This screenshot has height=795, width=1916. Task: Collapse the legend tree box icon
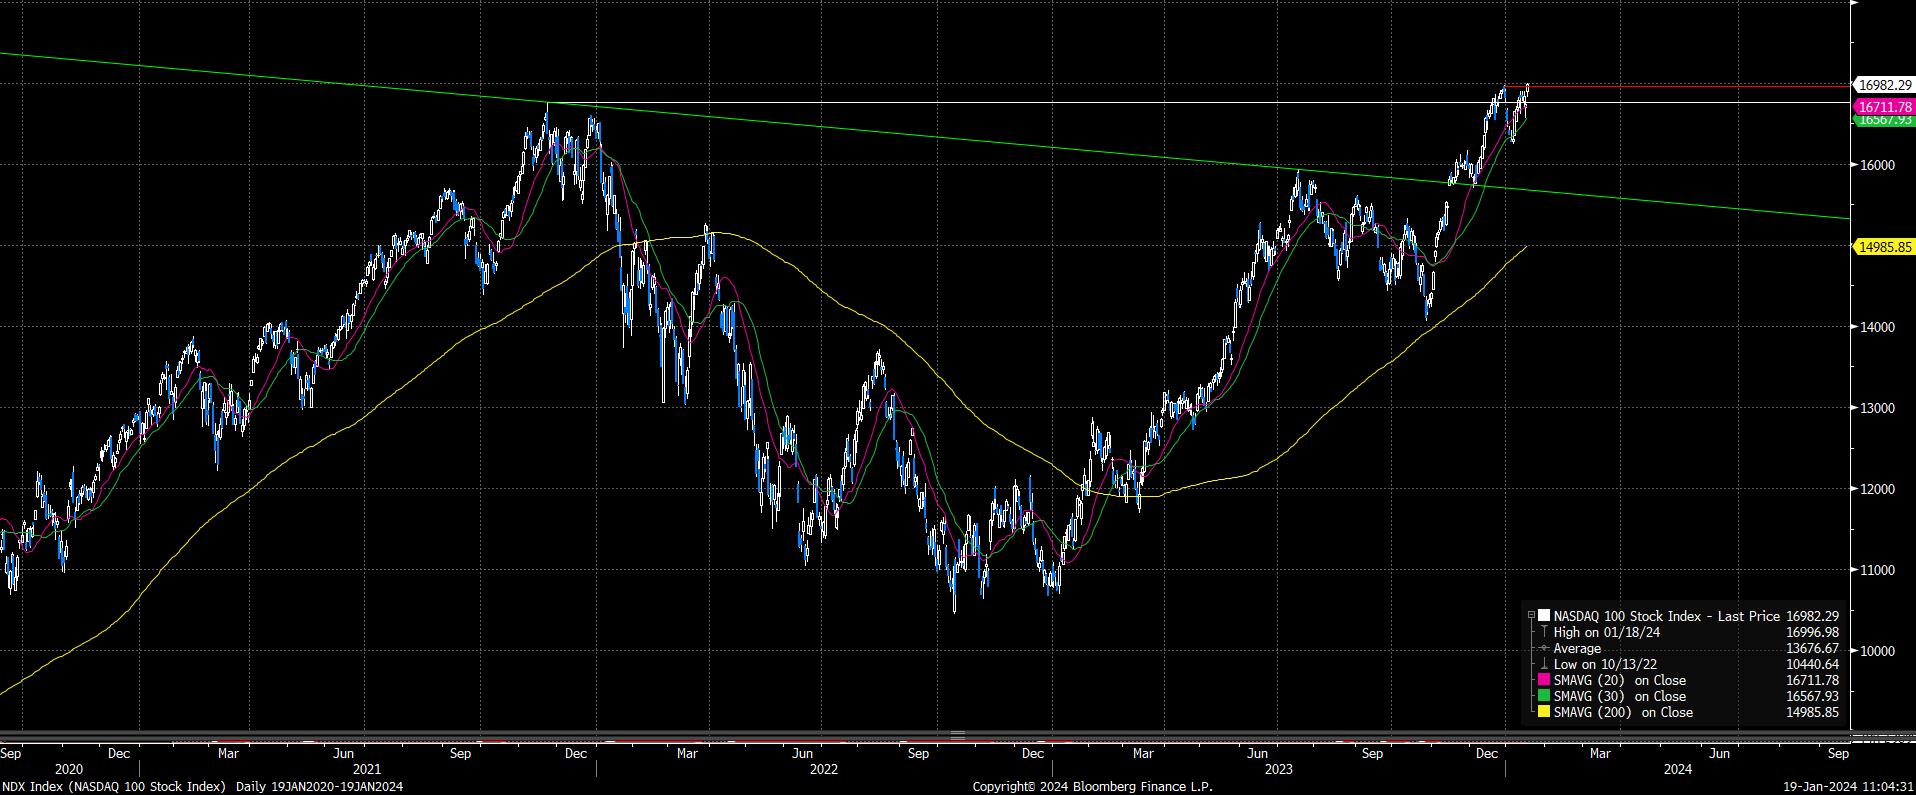(1532, 616)
